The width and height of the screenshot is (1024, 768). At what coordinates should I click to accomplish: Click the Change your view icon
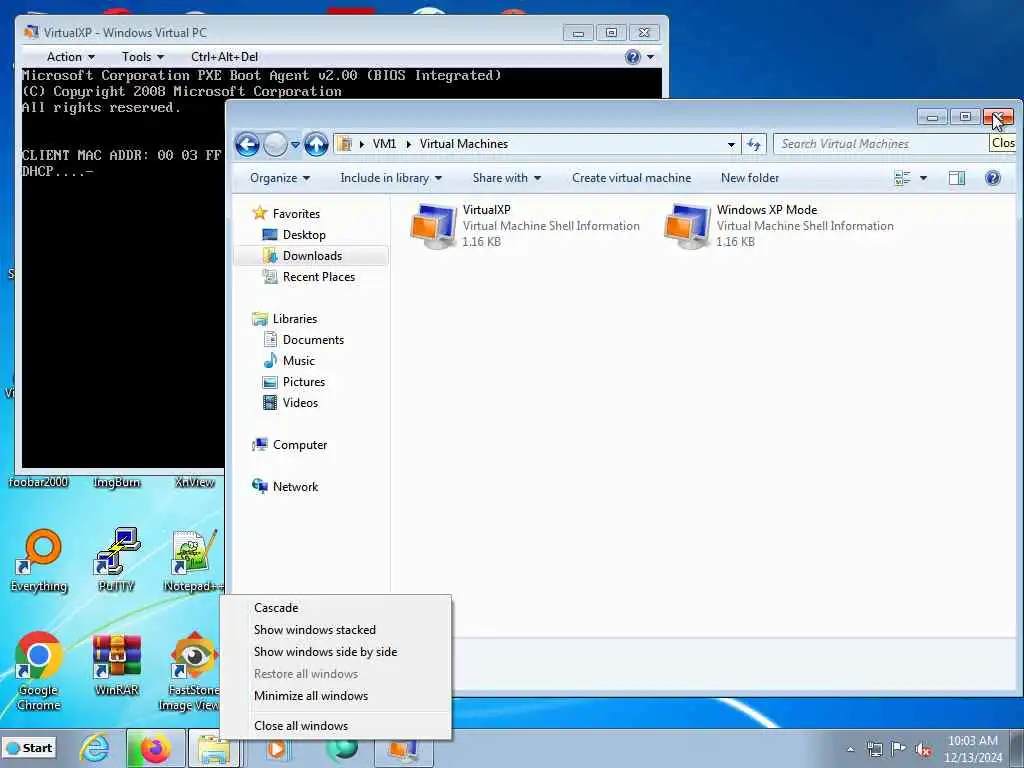(902, 178)
